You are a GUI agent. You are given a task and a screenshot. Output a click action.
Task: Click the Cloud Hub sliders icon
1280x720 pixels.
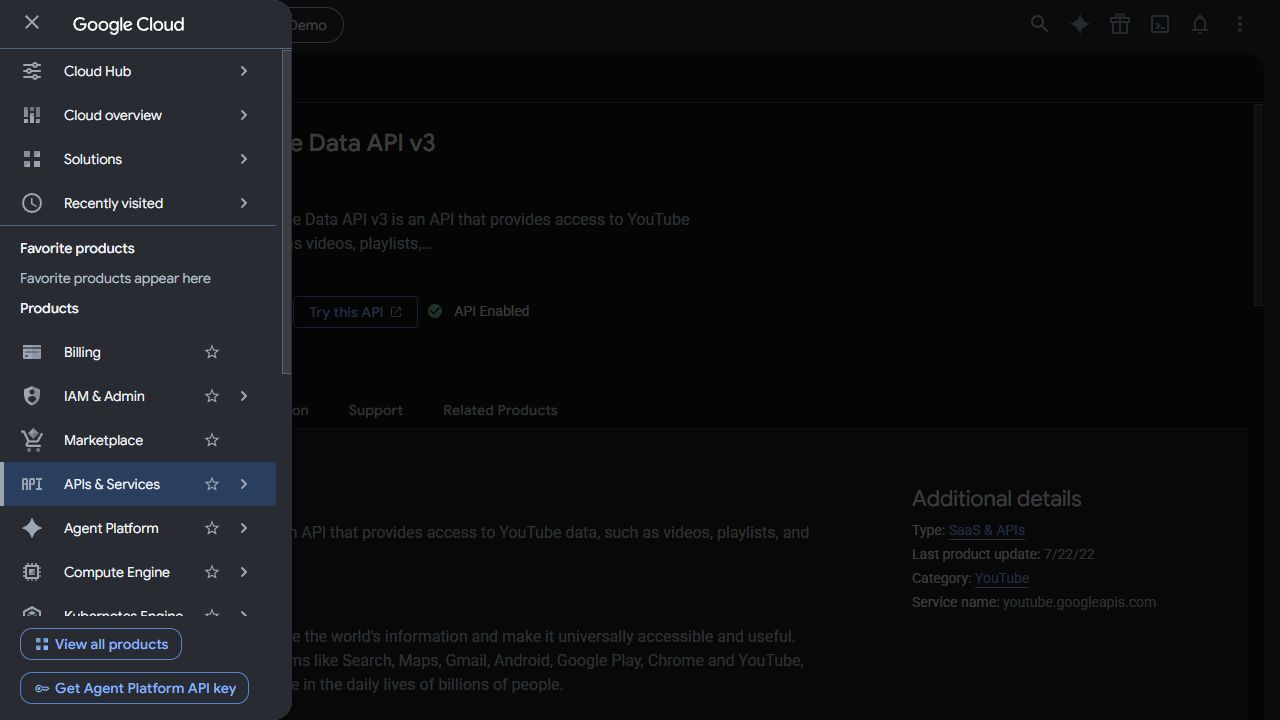pyautogui.click(x=32, y=71)
